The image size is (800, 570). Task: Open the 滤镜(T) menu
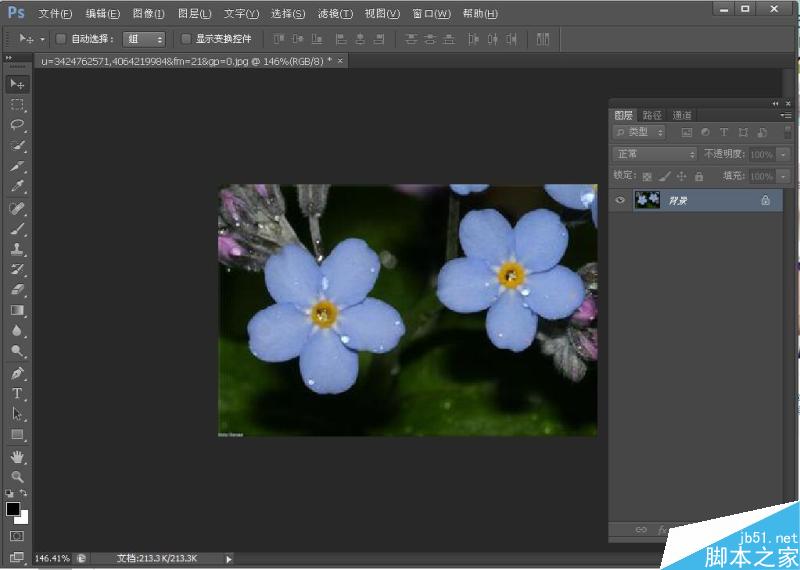click(x=334, y=14)
